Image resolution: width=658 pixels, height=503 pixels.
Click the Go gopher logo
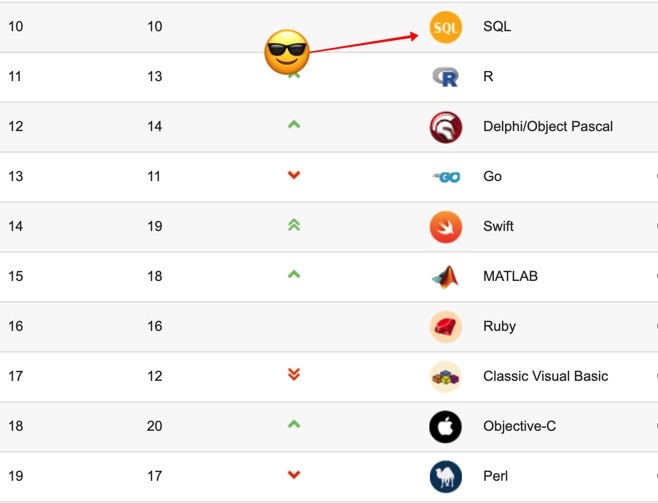coord(446,177)
